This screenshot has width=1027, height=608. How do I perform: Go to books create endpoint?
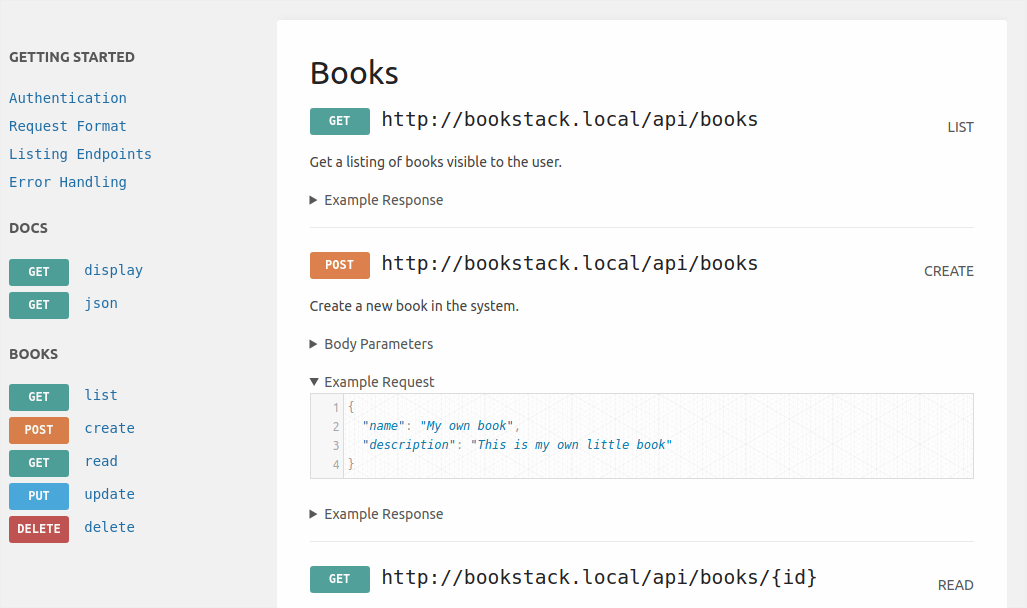109,428
